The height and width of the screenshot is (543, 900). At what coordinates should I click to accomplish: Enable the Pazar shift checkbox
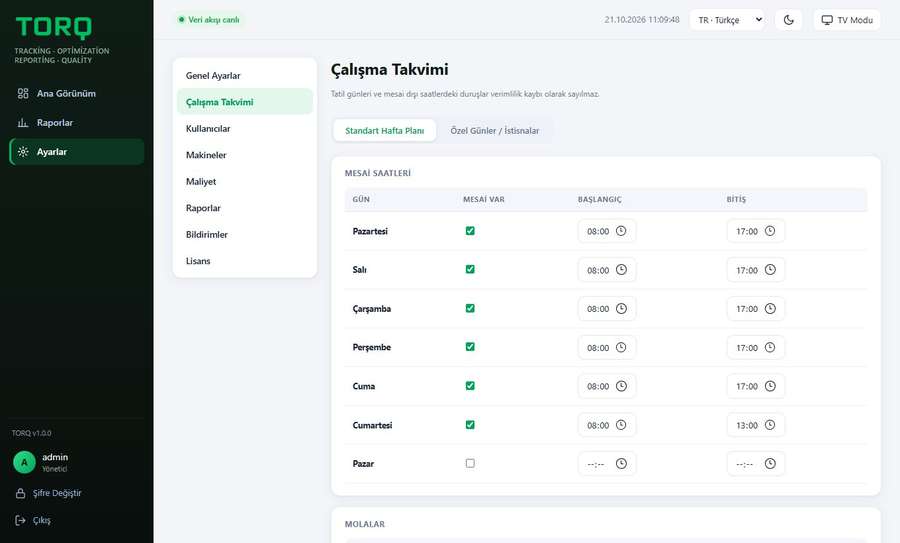470,463
